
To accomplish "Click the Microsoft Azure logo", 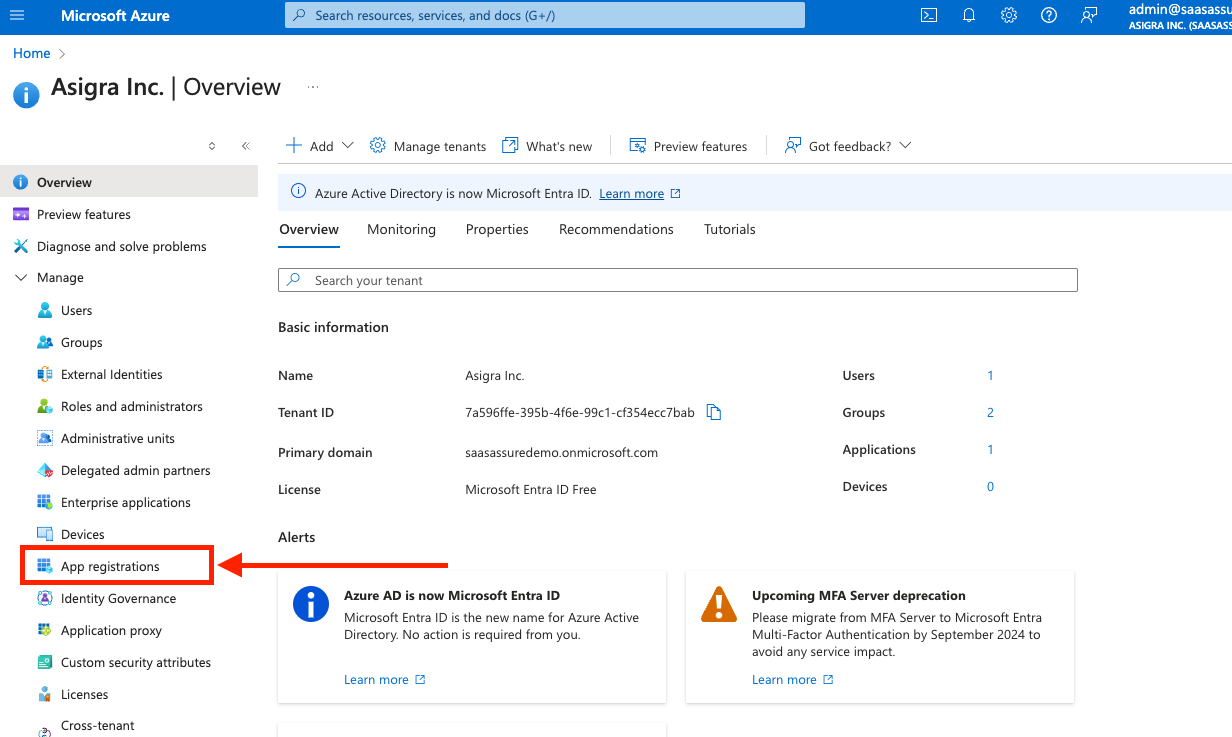I will pyautogui.click(x=113, y=15).
